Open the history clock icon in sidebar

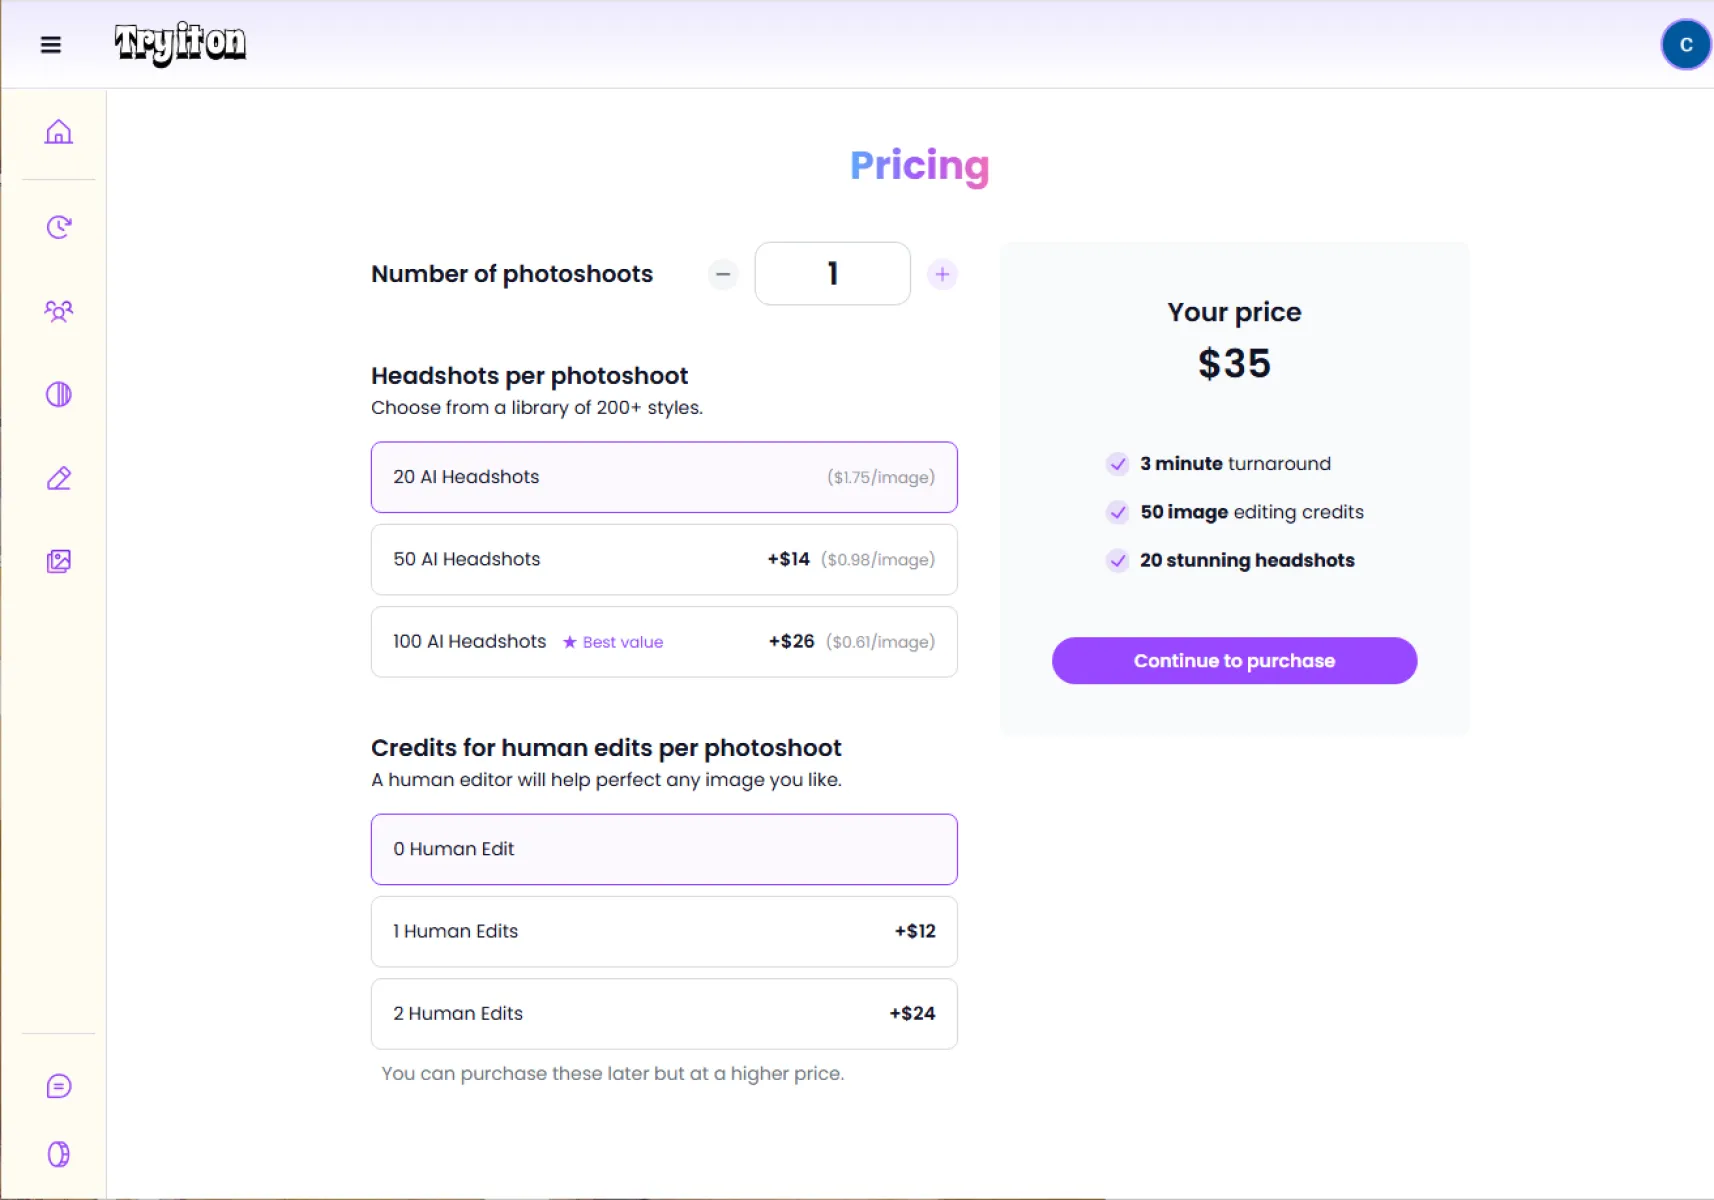(59, 227)
